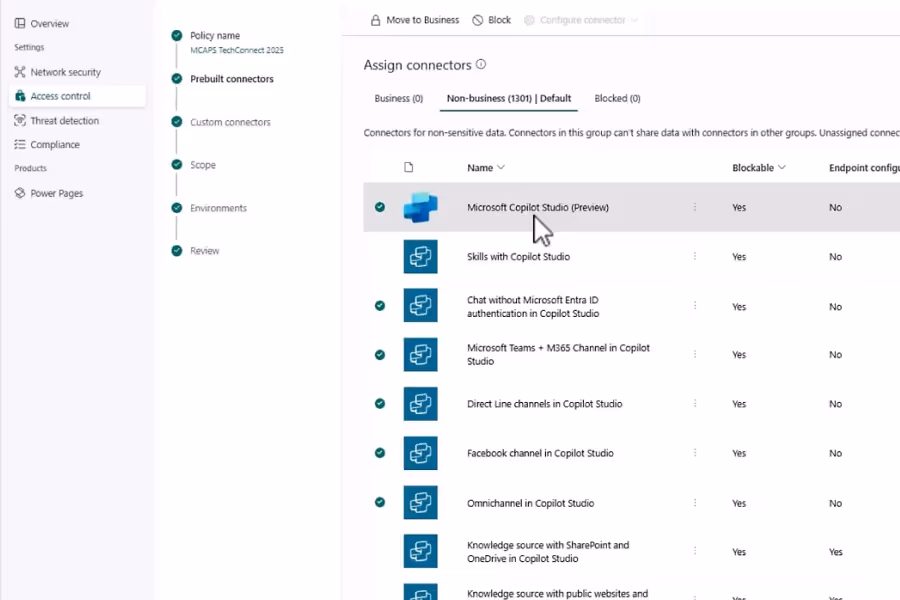Select the Non-business (1301) Default tab
The image size is (900, 600).
pyautogui.click(x=509, y=98)
